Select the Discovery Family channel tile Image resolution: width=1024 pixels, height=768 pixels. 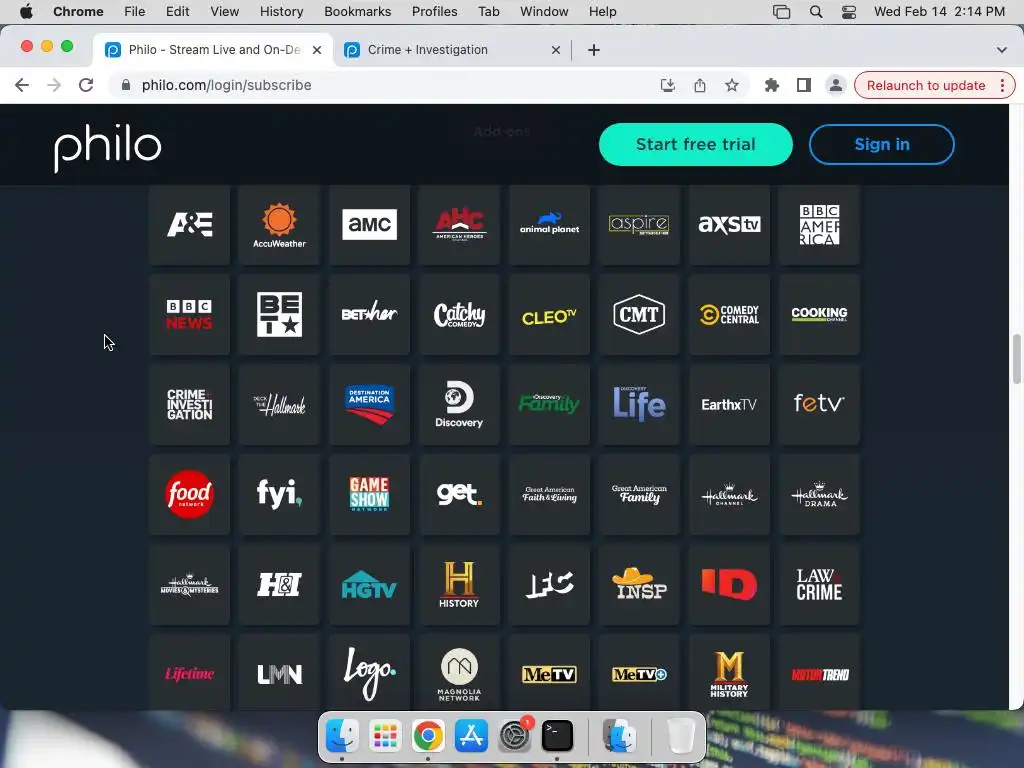coord(549,405)
